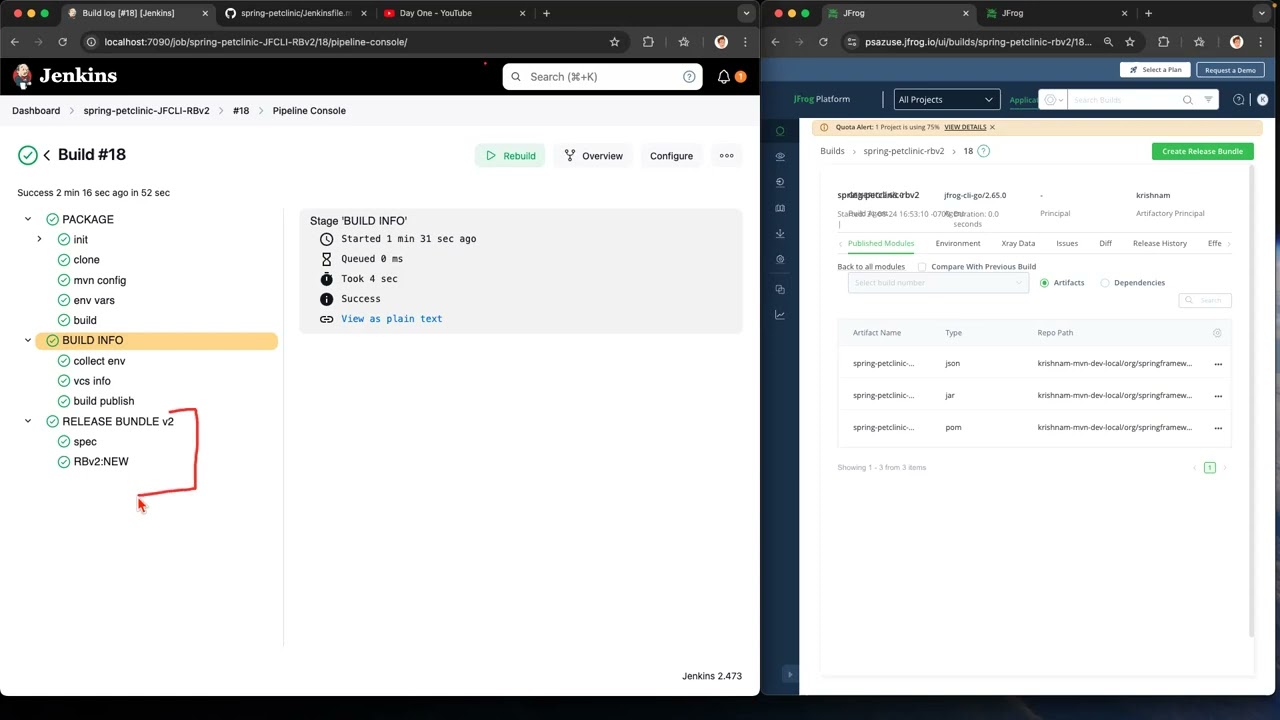The image size is (1280, 720).
Task: Click the help icon next to build 18
Action: click(x=983, y=151)
